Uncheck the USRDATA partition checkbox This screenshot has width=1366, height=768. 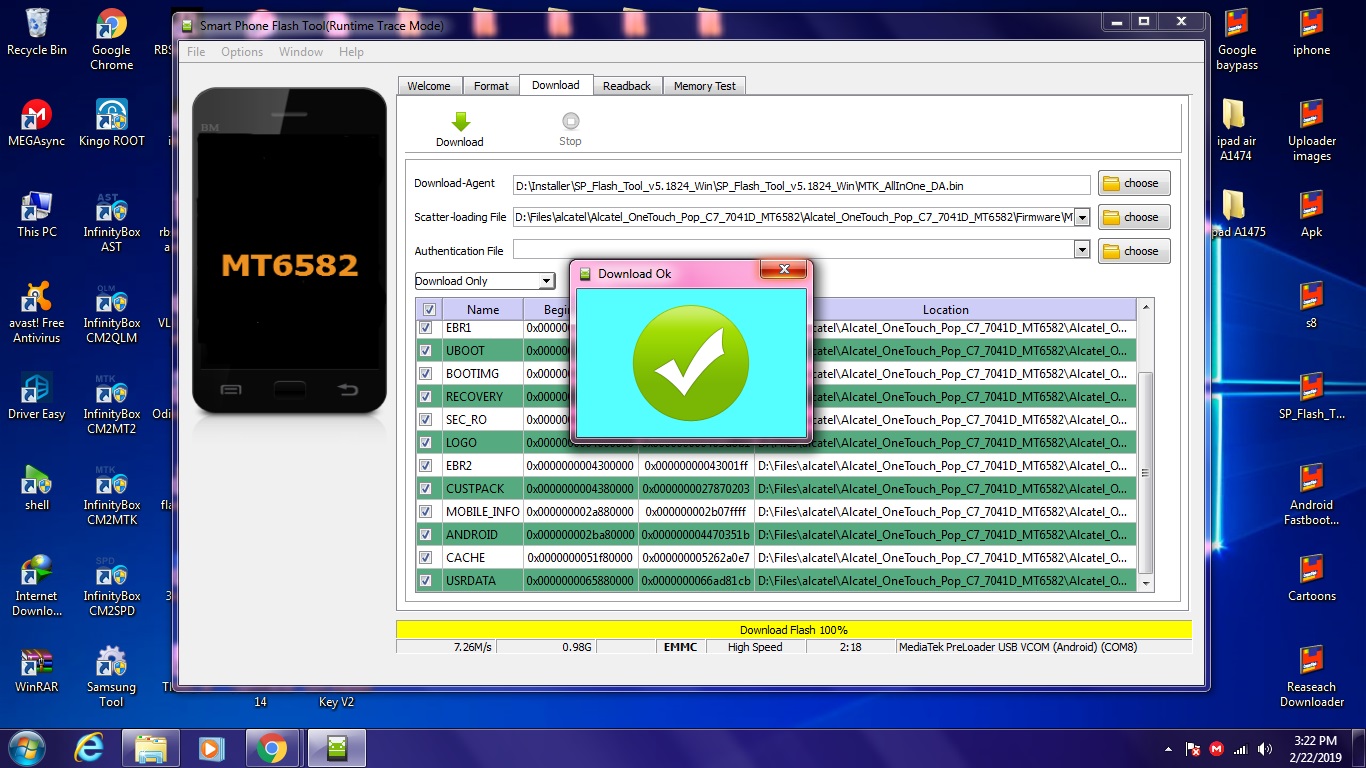(x=426, y=581)
